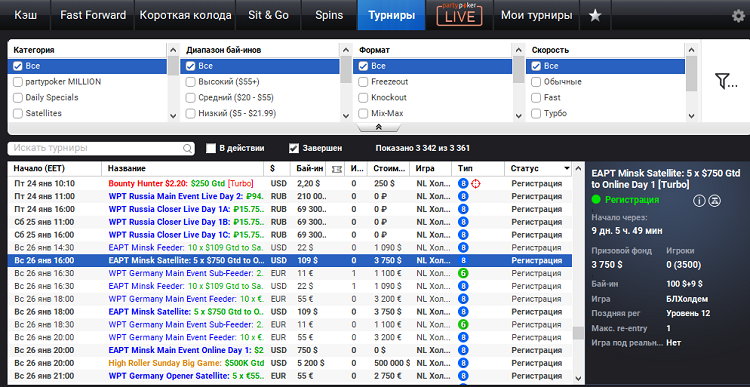The image size is (750, 387).
Task: Check the Средний ($20 - $55) checkbox
Action: [x=190, y=98]
